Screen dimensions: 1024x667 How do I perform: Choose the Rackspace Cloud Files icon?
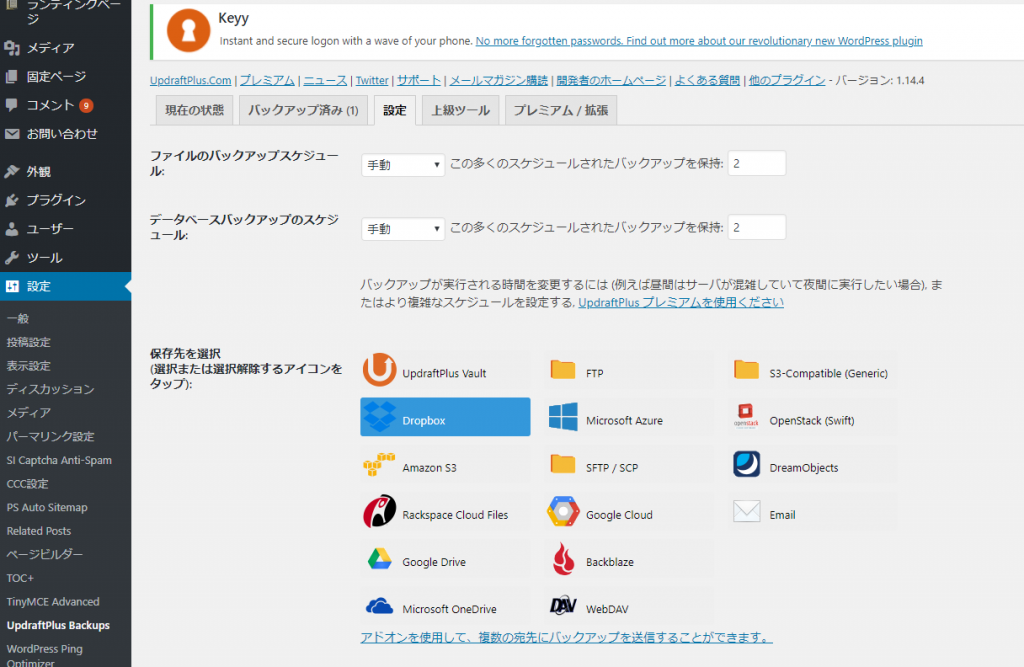coord(379,512)
